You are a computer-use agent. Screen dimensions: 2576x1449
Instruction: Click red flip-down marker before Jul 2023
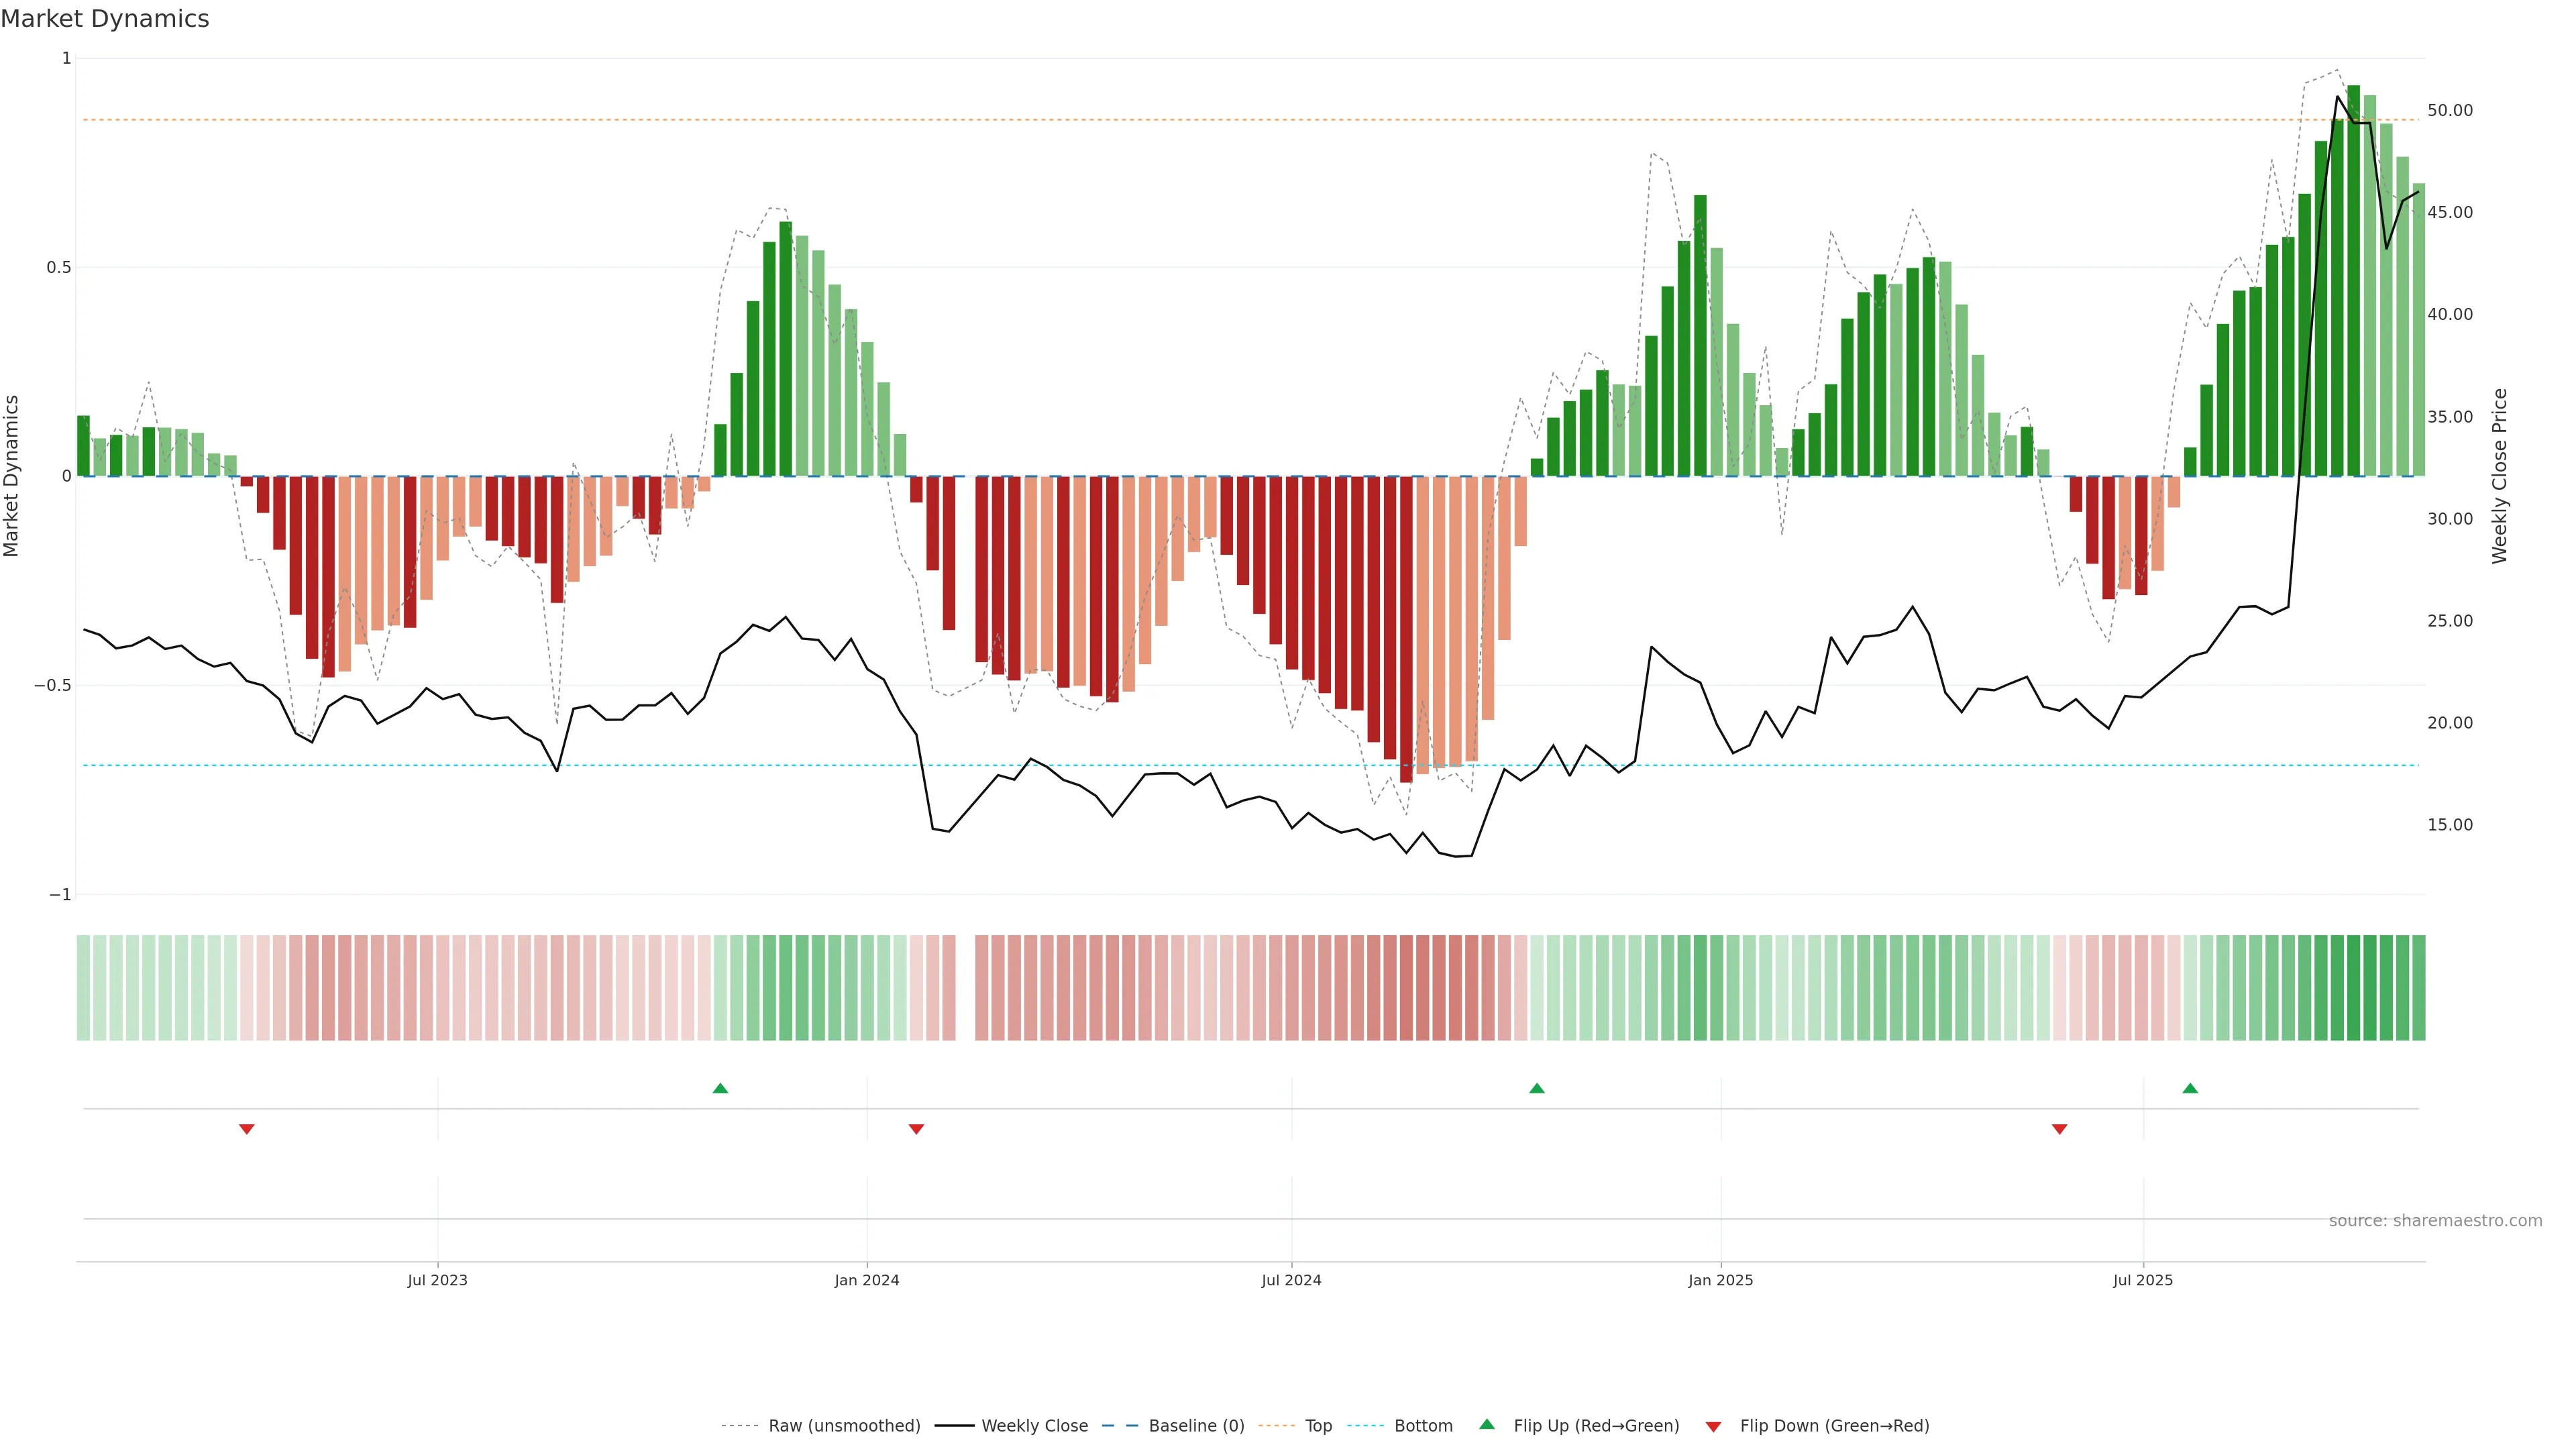pyautogui.click(x=247, y=1129)
